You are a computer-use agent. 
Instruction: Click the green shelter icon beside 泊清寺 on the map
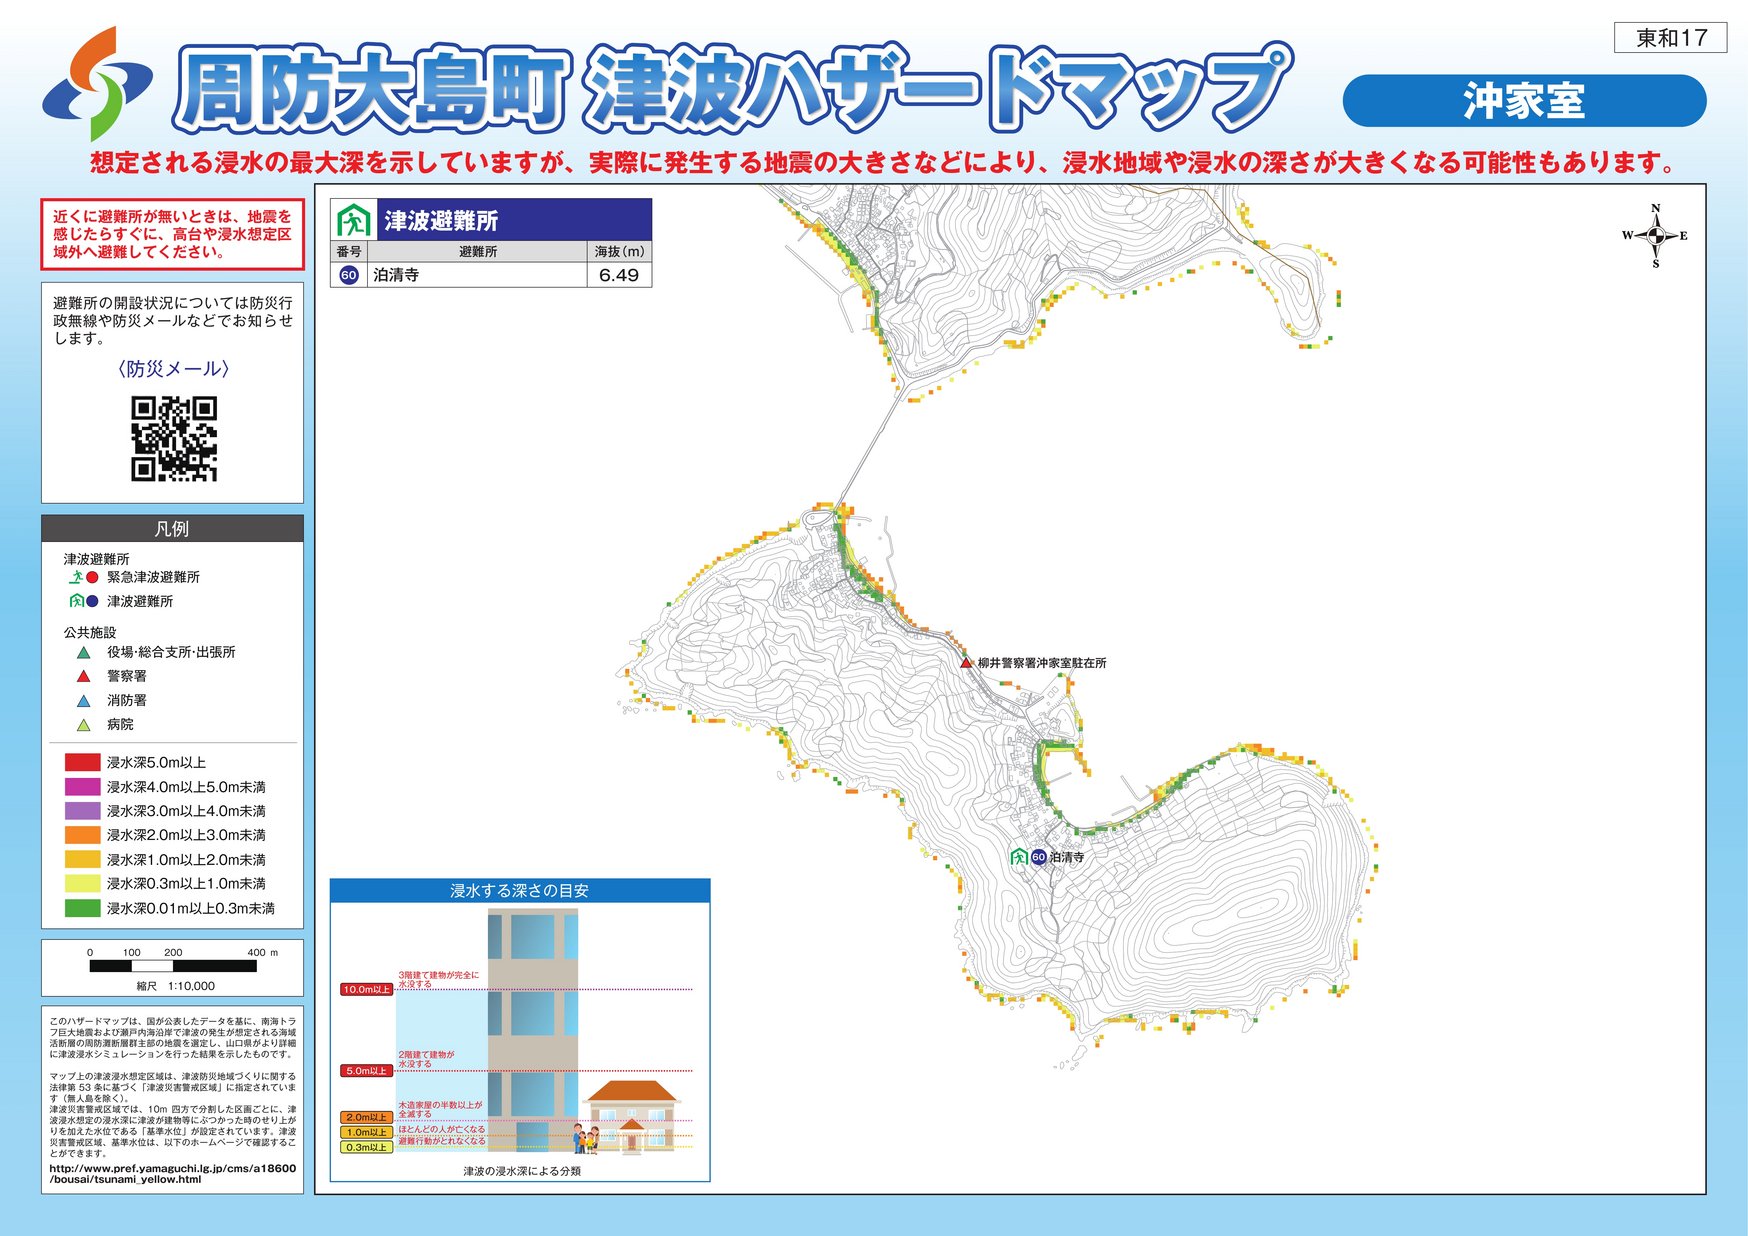coord(1019,857)
